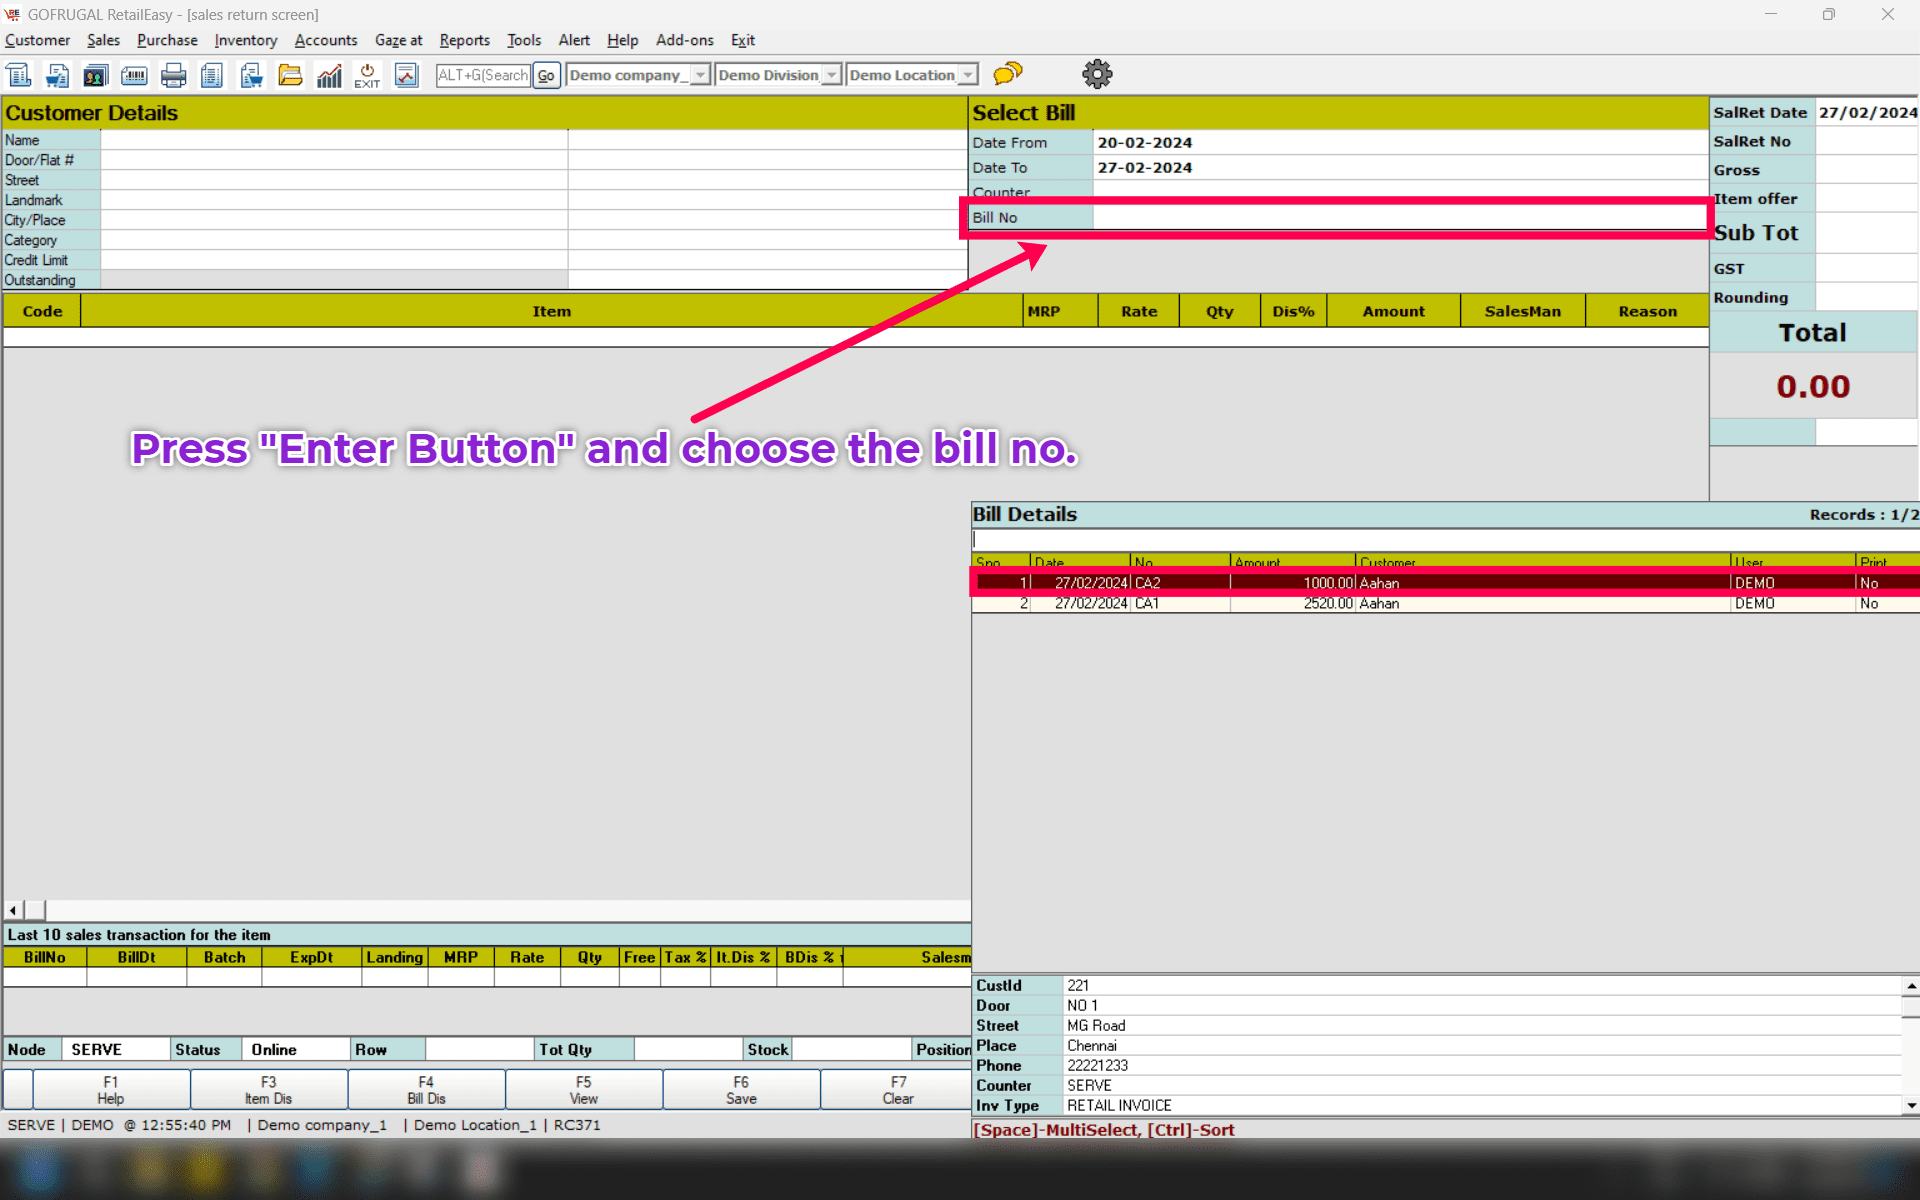
Task: Open the Inventory menu
Action: coord(245,40)
